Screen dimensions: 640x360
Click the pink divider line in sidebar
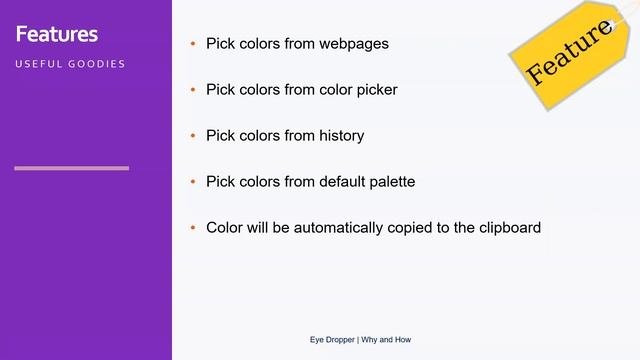coord(71,168)
